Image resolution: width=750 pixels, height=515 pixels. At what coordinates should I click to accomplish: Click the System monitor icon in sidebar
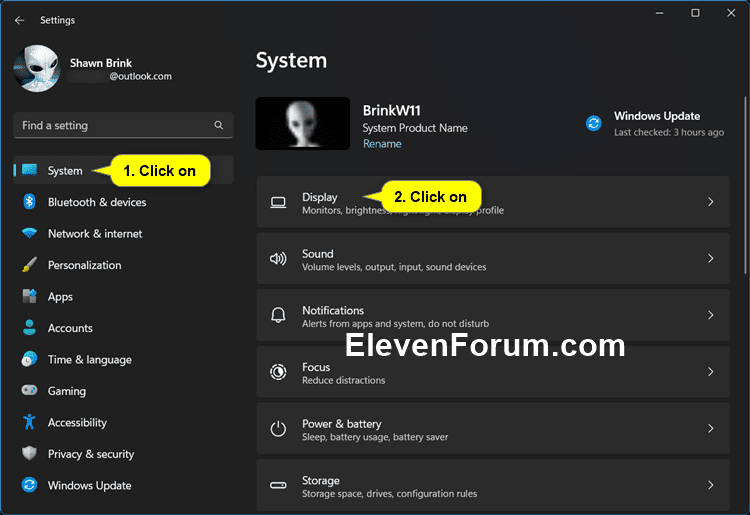pyautogui.click(x=30, y=170)
